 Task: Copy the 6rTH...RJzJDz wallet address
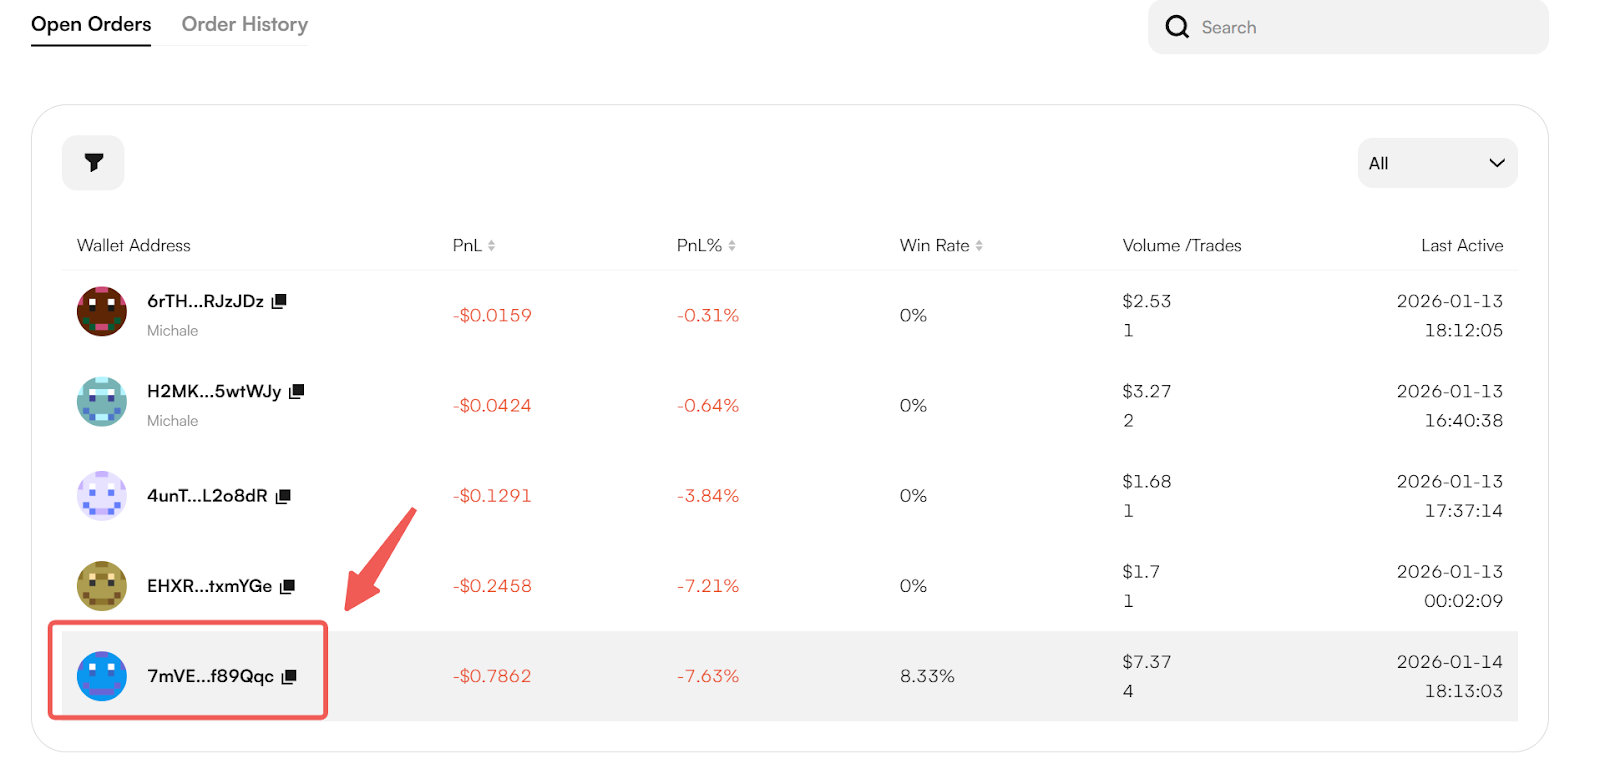[x=280, y=301]
